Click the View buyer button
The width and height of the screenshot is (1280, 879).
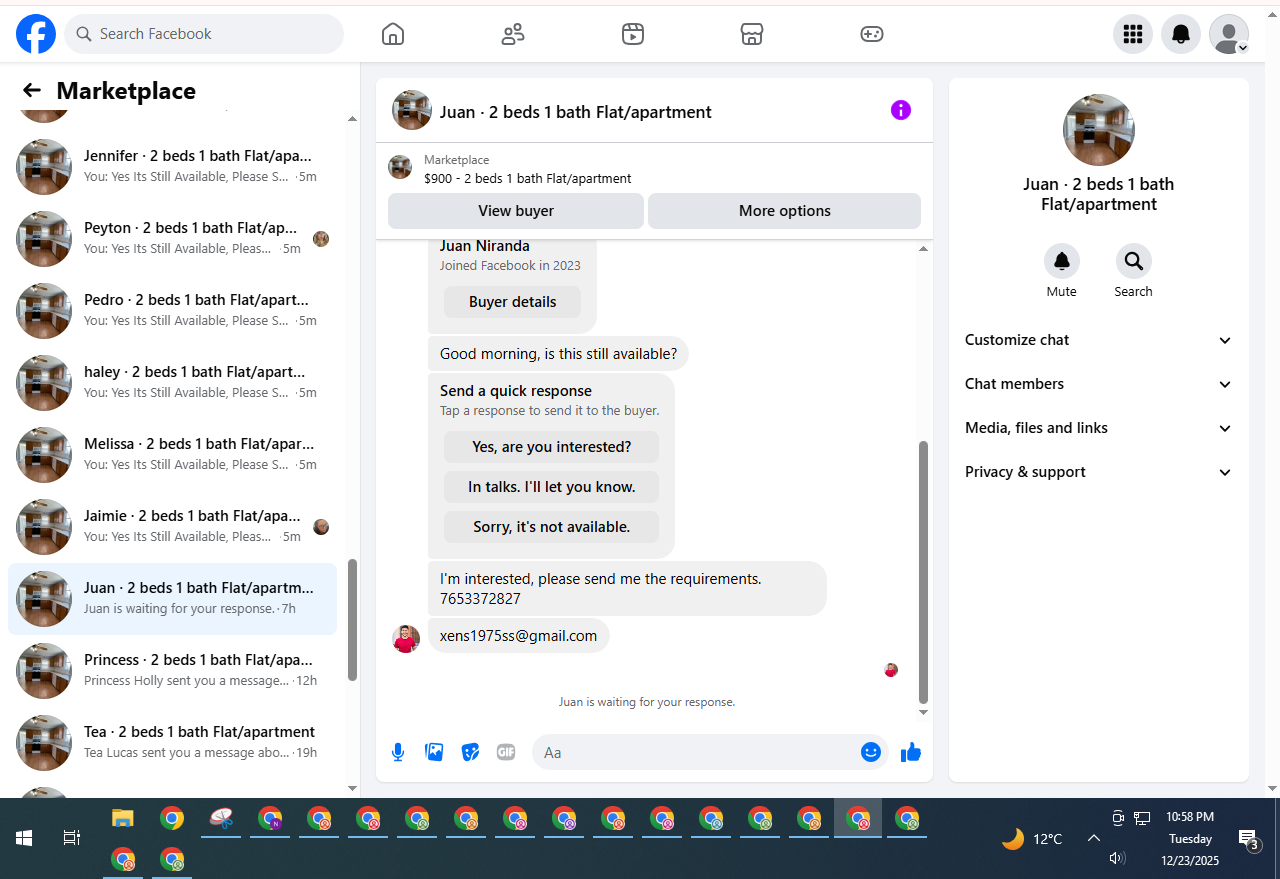(x=516, y=211)
